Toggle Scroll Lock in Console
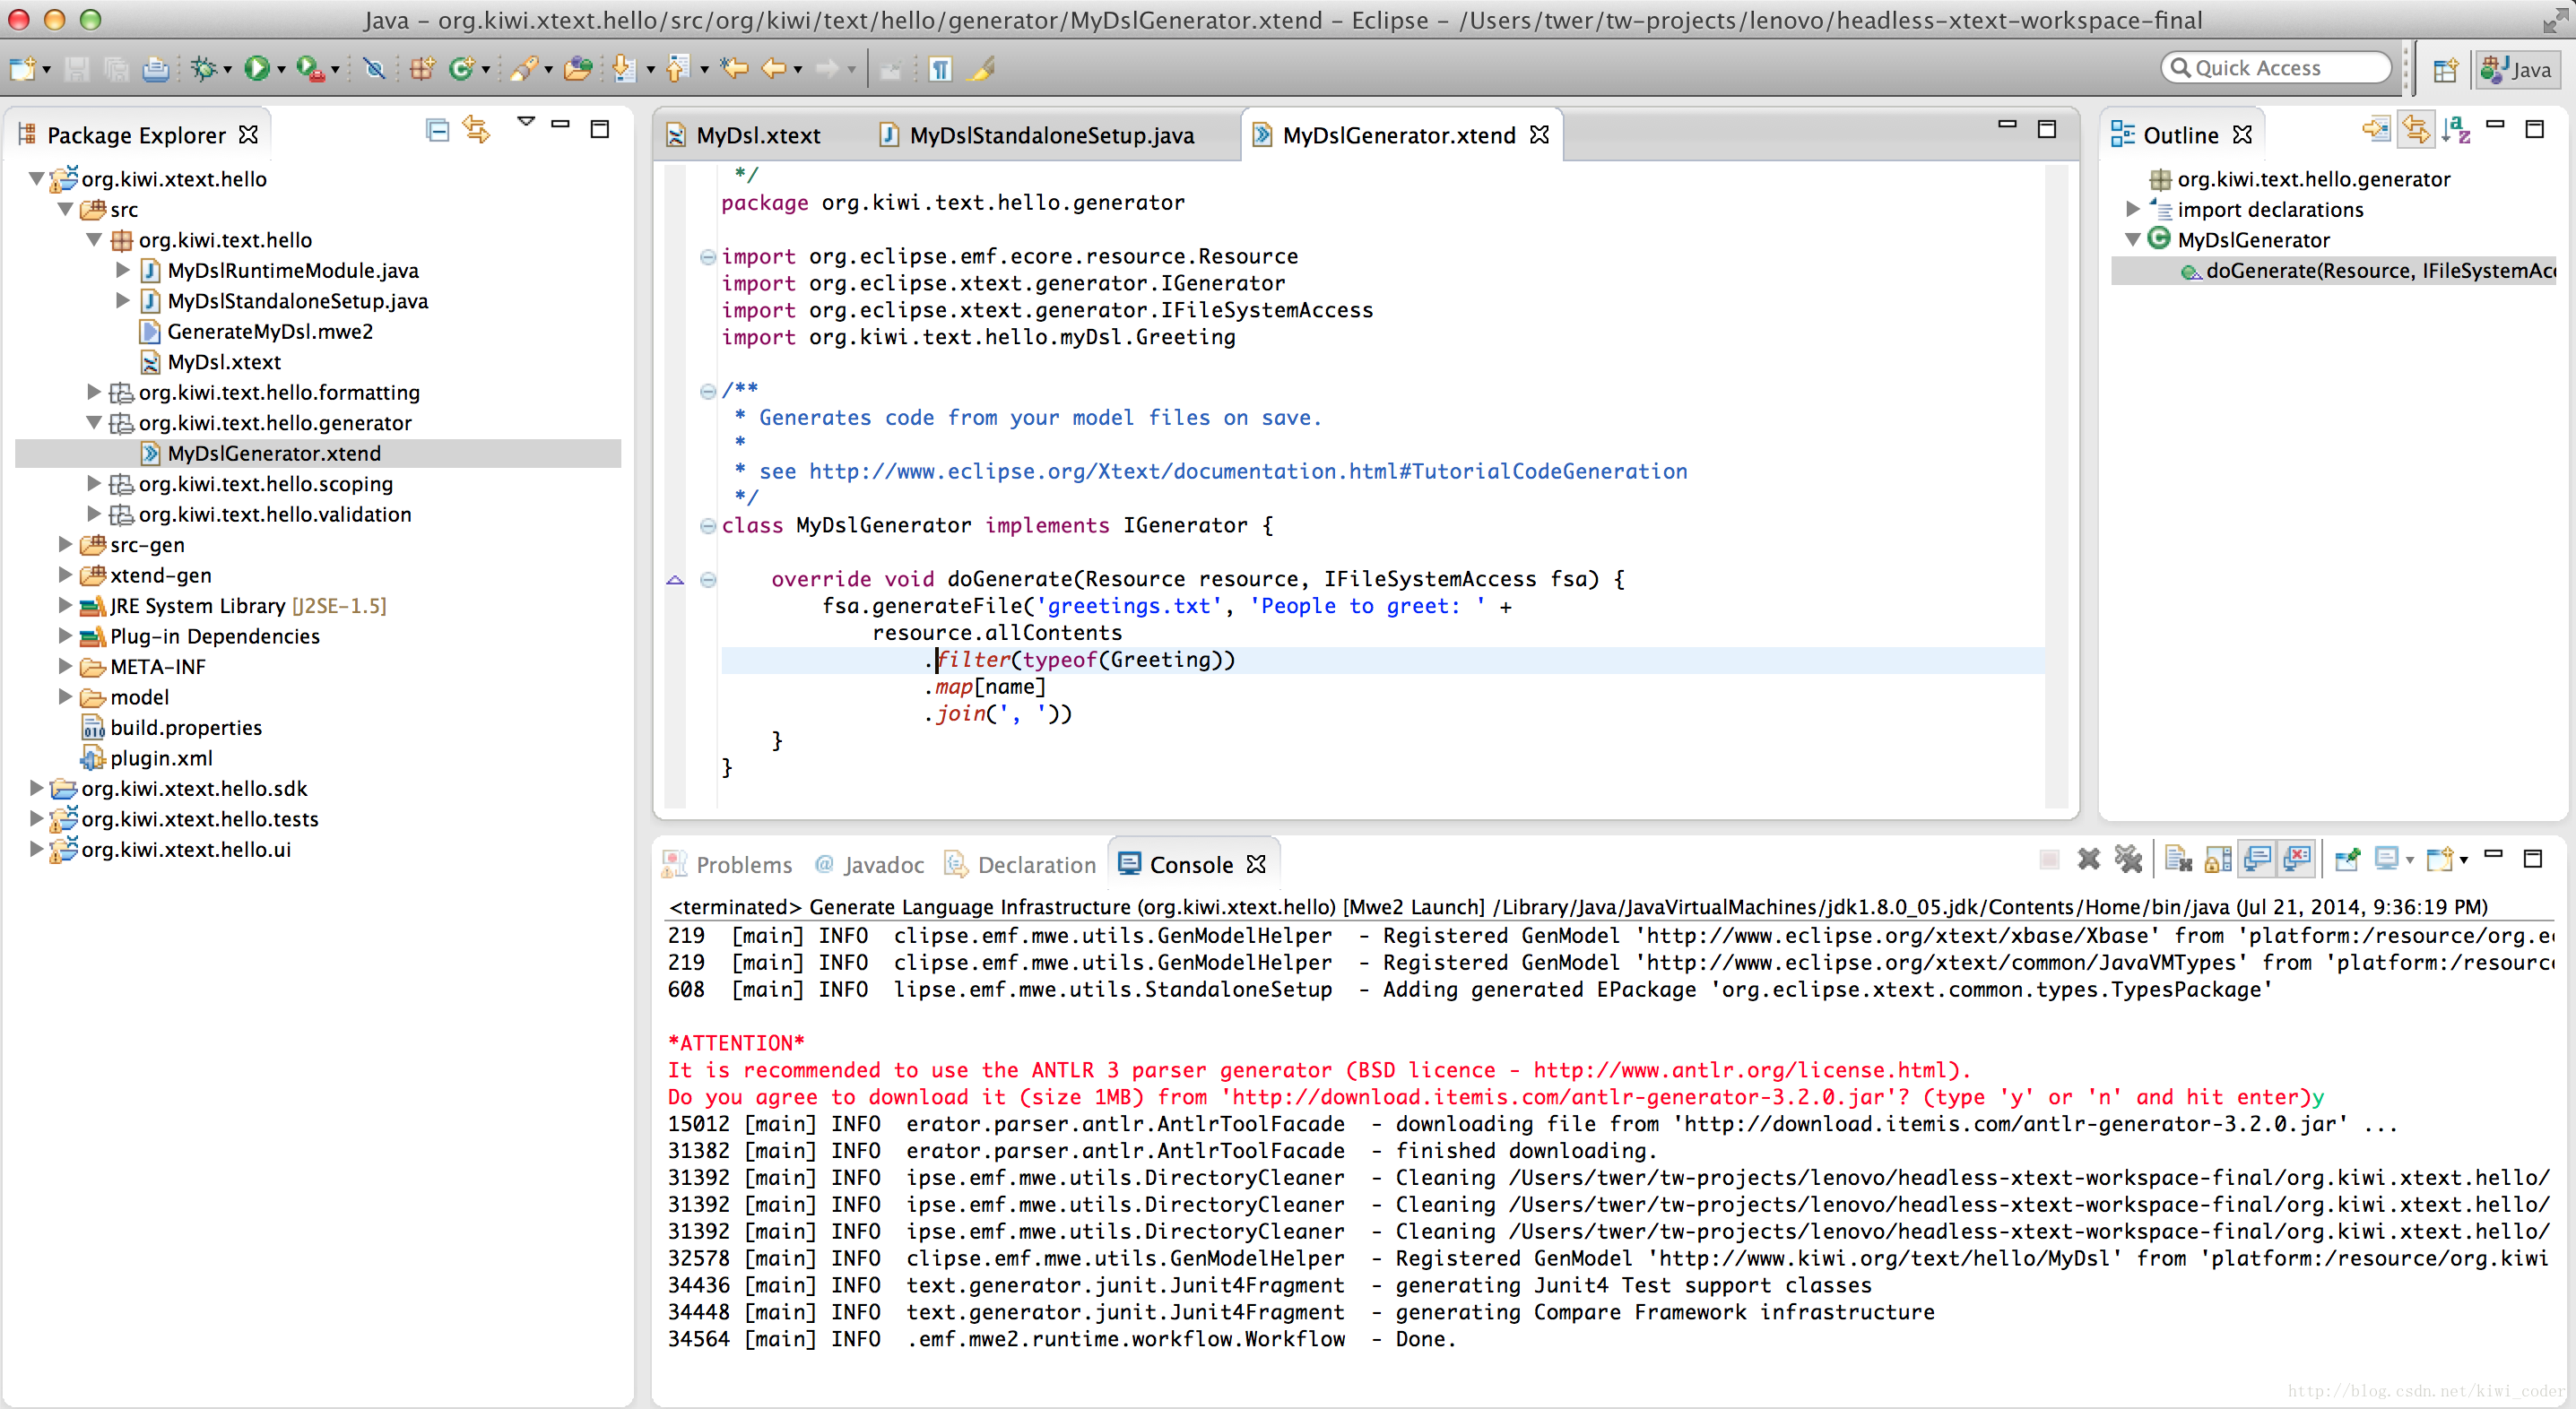The image size is (2576, 1409). [2218, 860]
